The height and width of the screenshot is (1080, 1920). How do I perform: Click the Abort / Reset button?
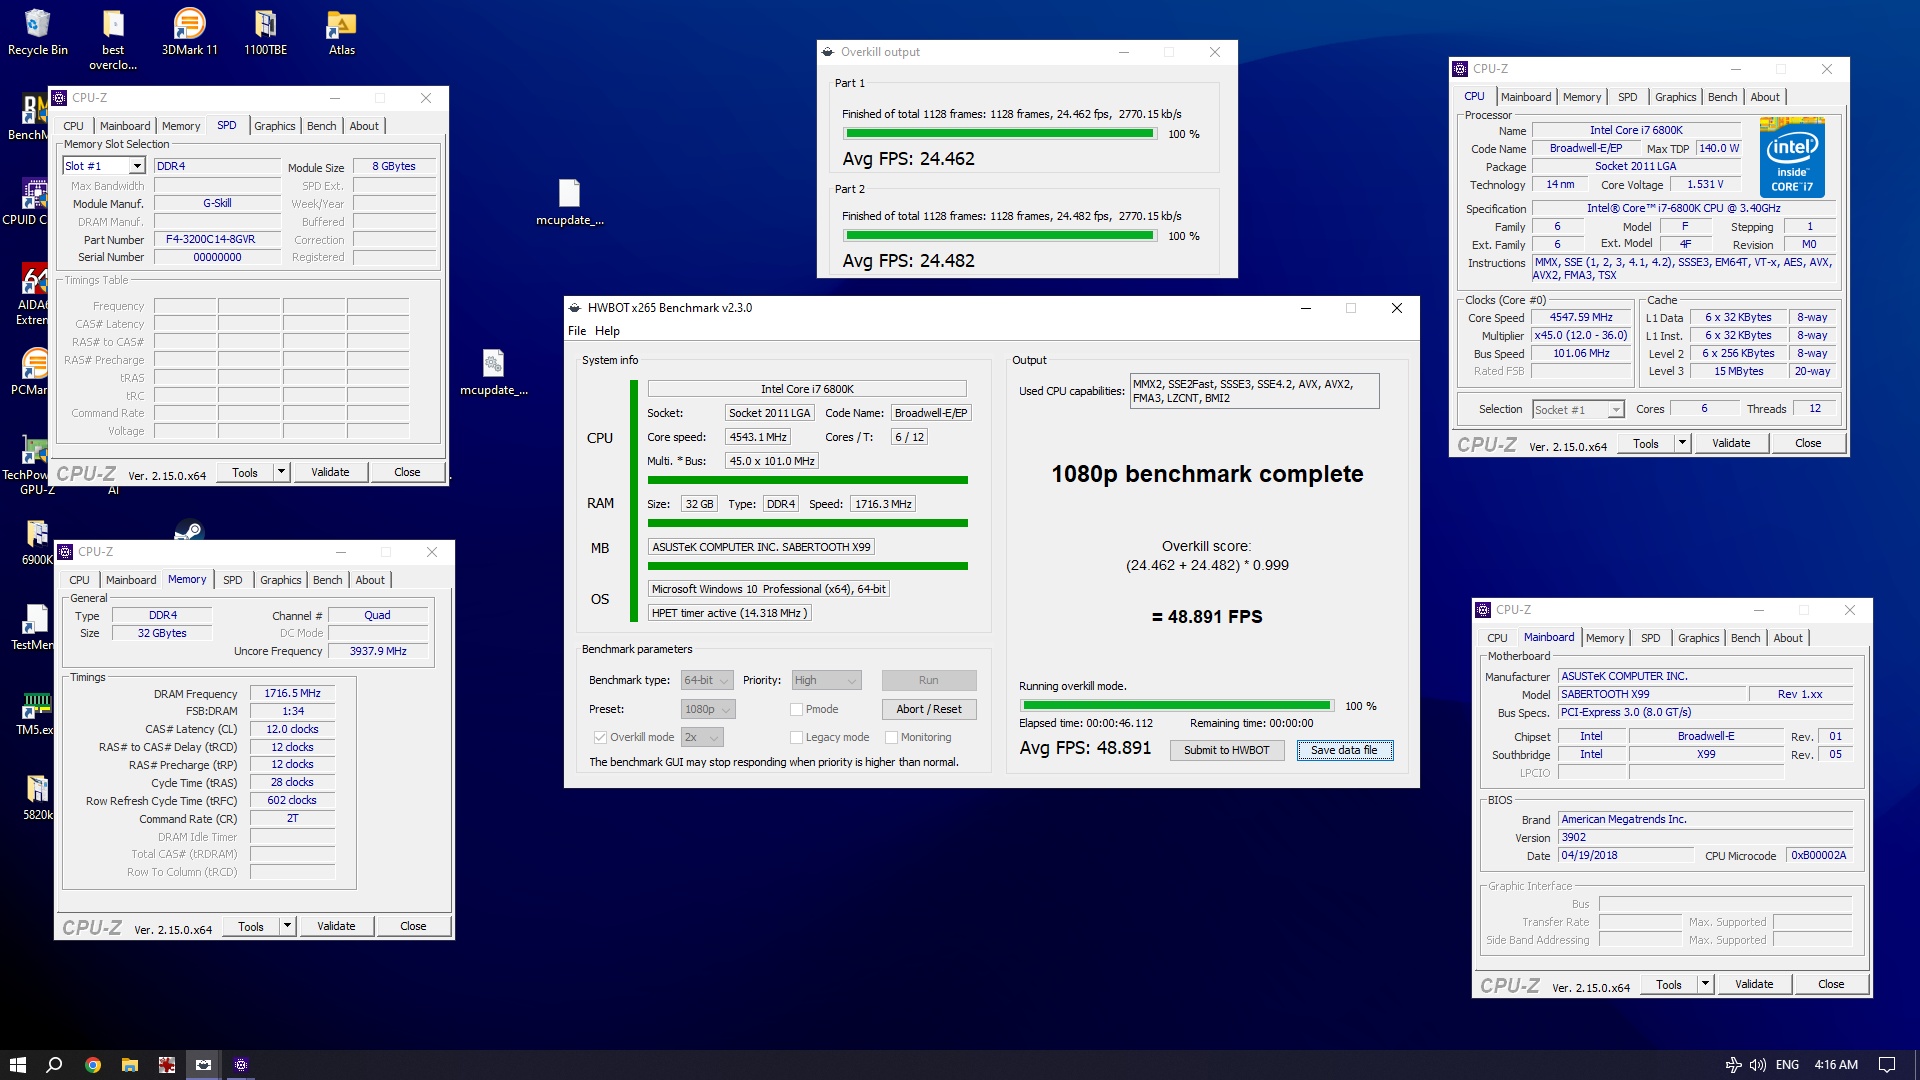(929, 709)
